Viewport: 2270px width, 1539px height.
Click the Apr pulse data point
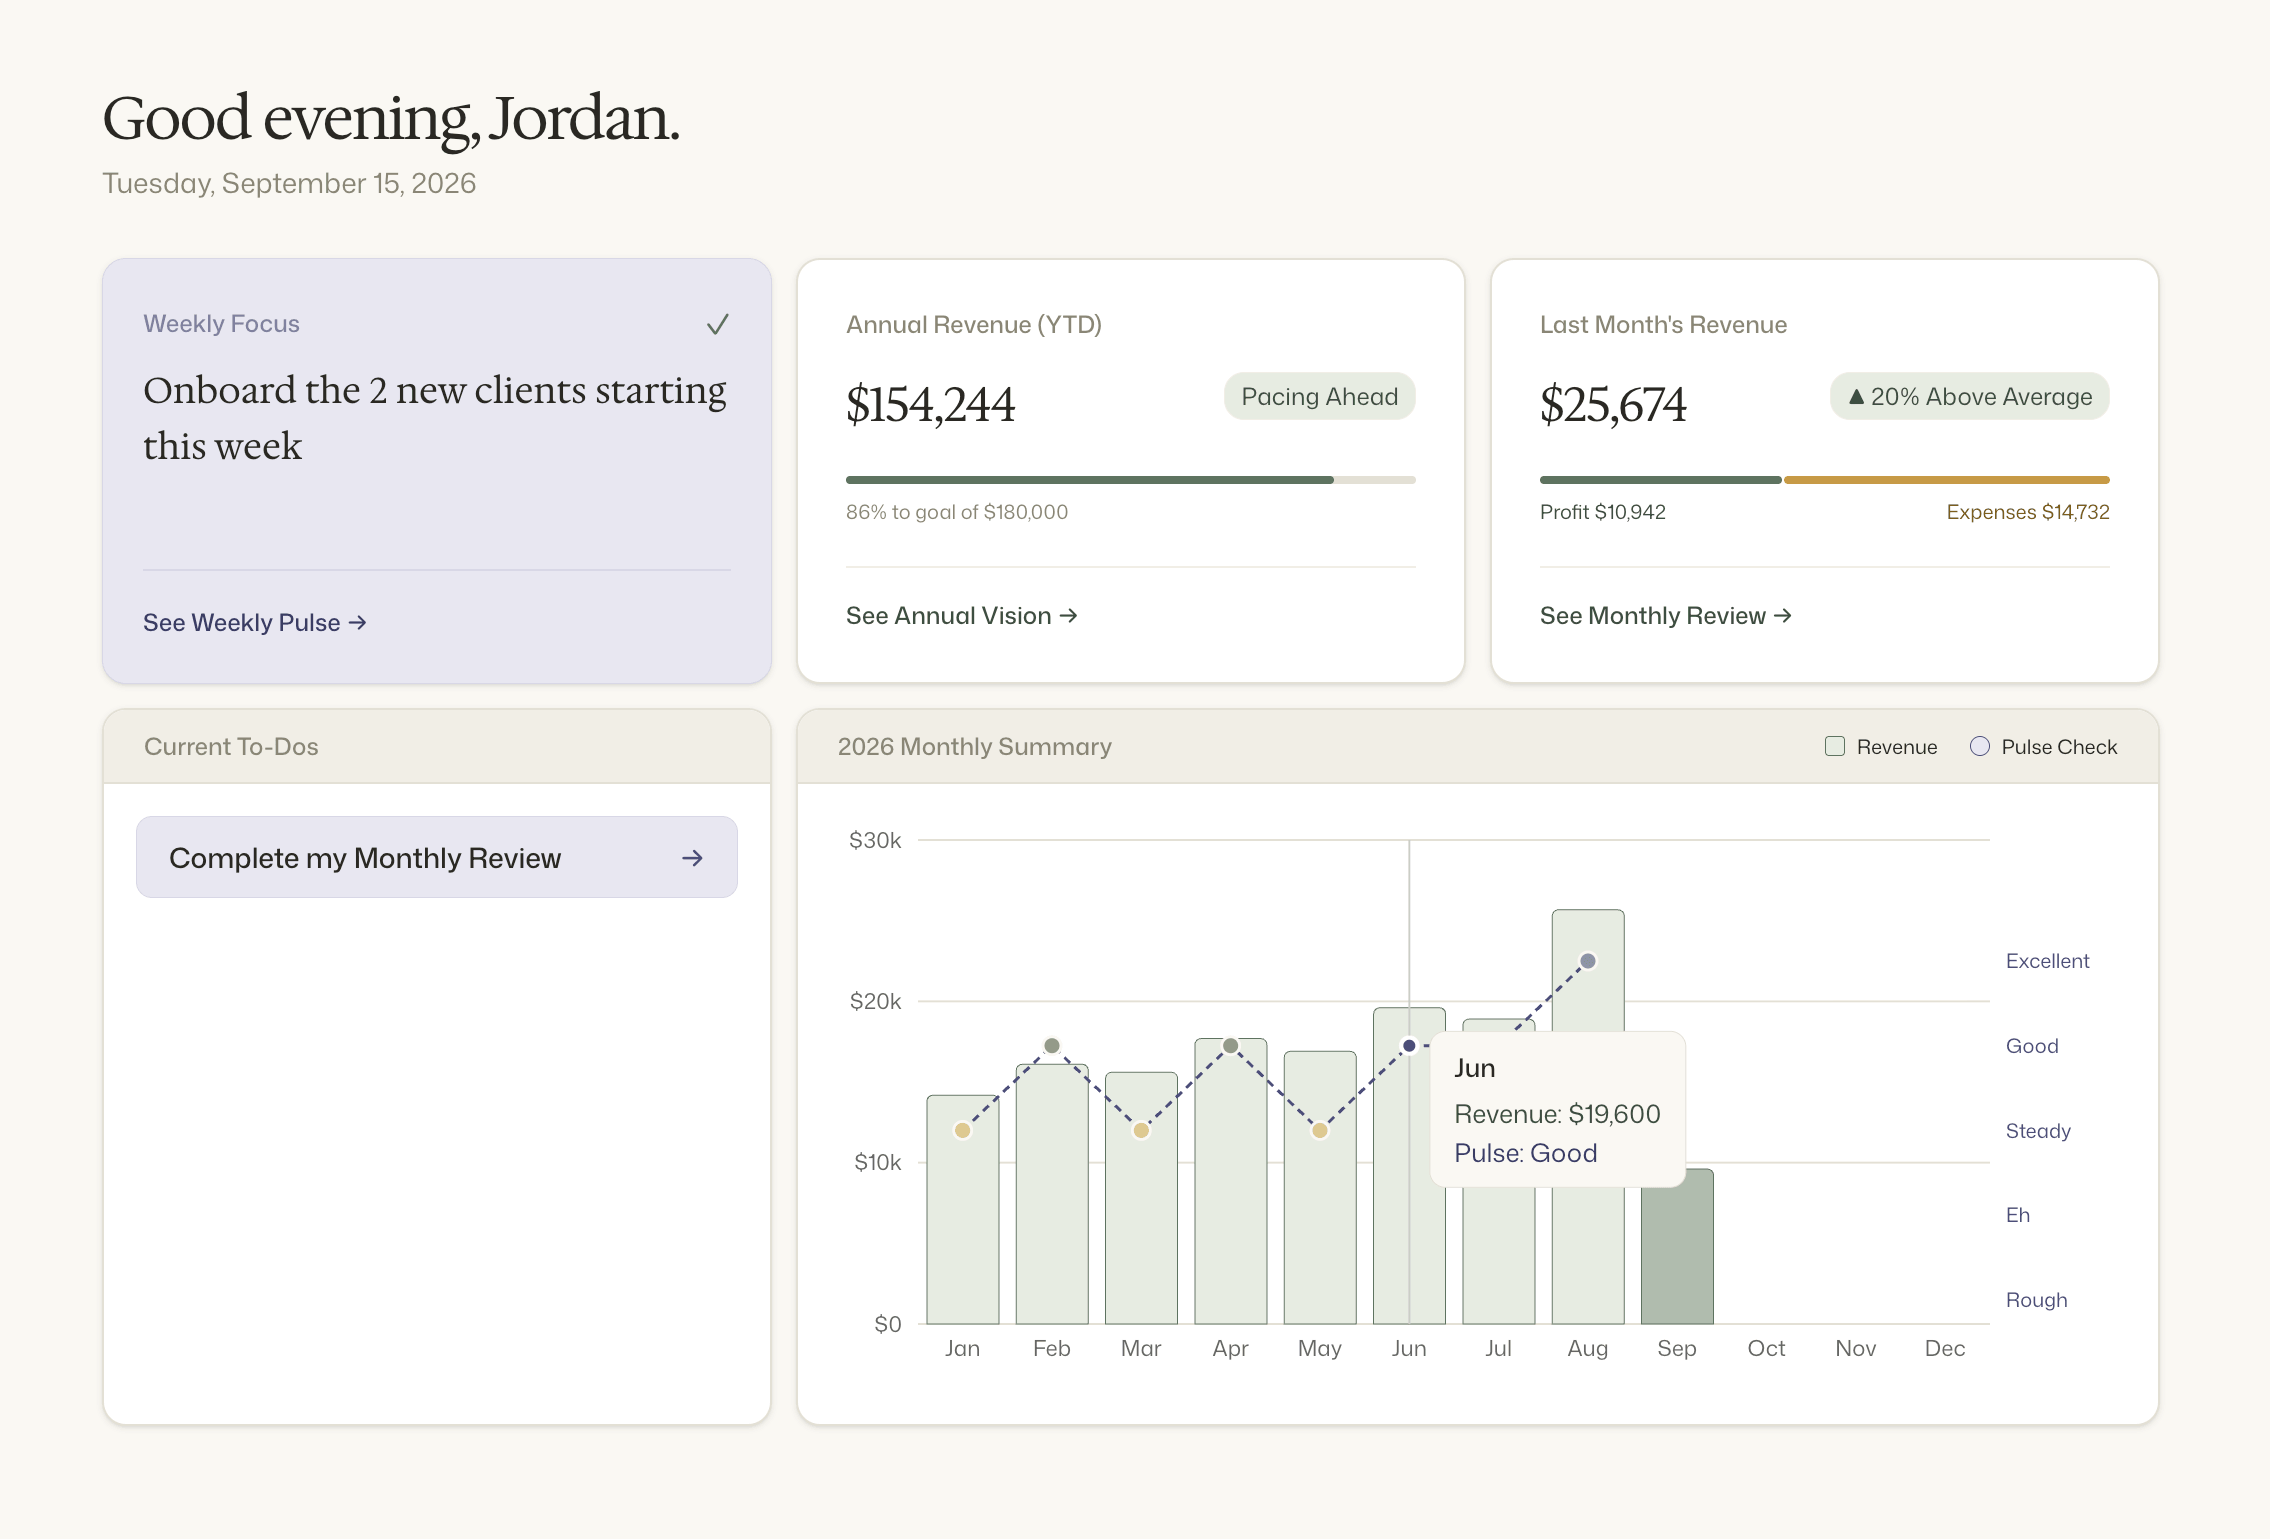click(x=1231, y=1046)
